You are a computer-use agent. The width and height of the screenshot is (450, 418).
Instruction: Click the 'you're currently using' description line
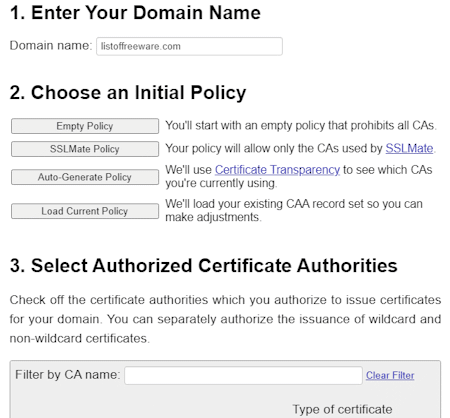coord(221,183)
